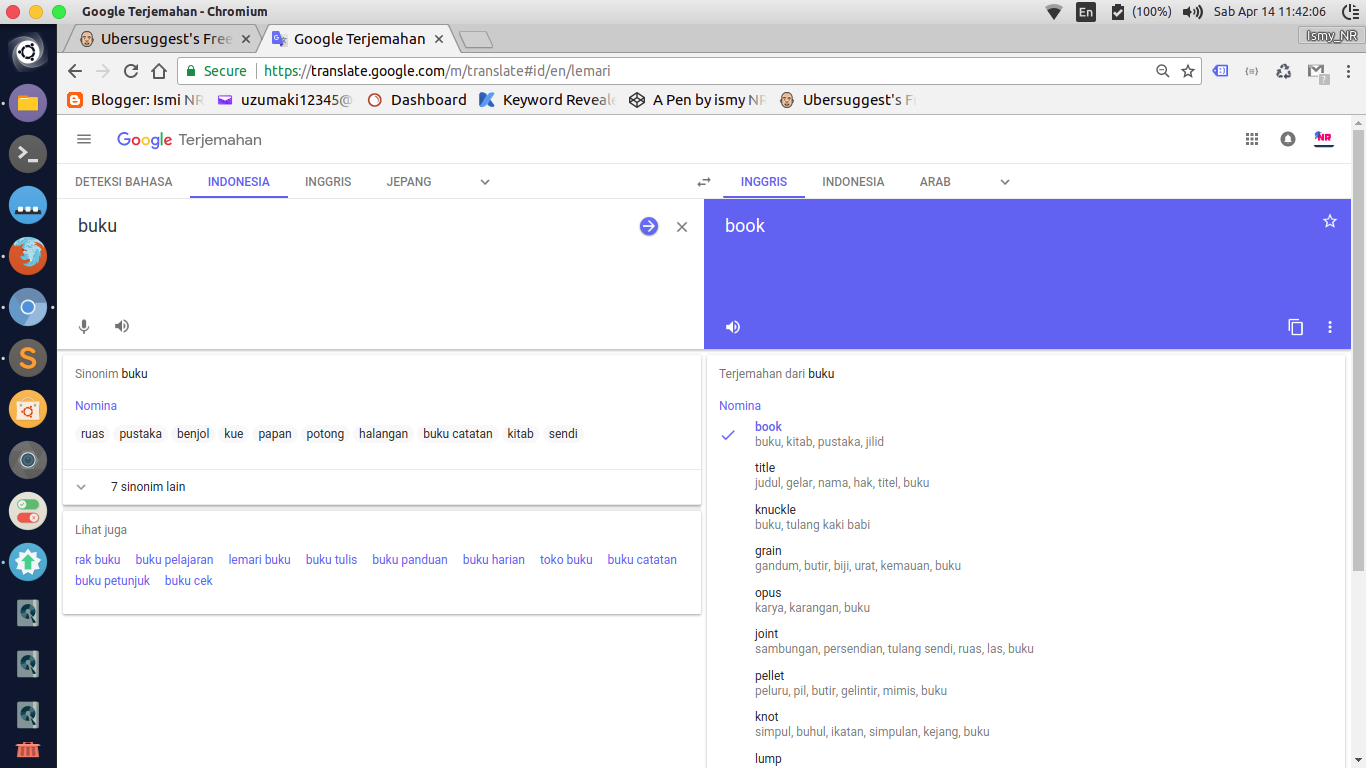Bookmark this page with star icon
This screenshot has width=1366, height=768.
pyautogui.click(x=1188, y=71)
